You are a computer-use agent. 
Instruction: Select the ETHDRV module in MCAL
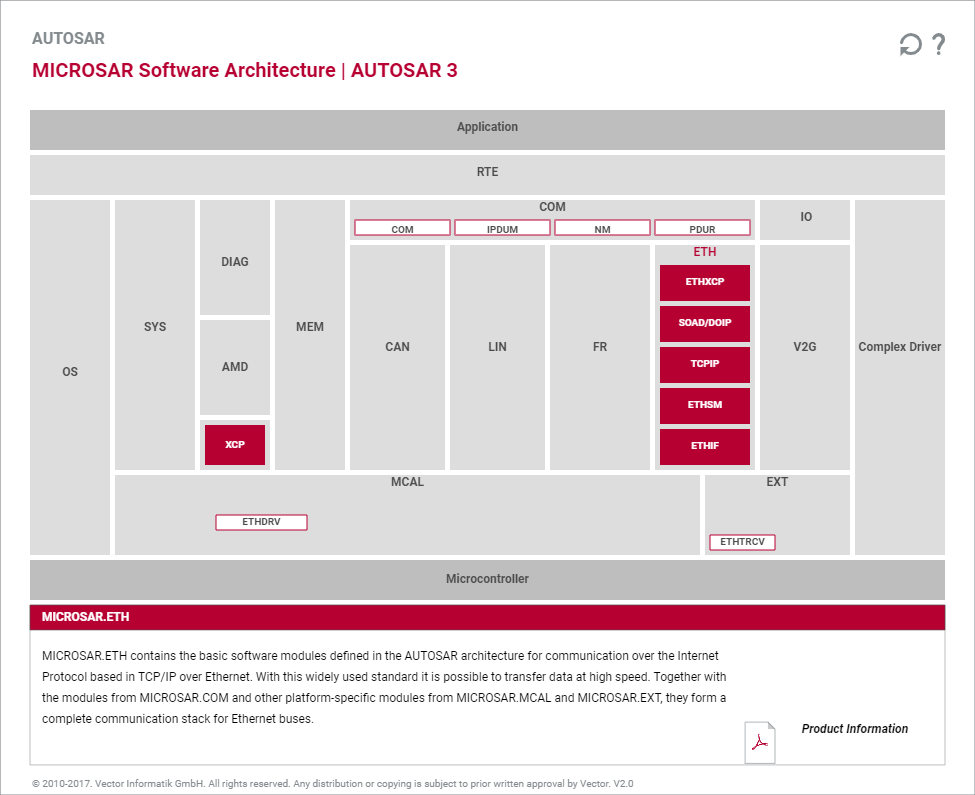point(261,522)
